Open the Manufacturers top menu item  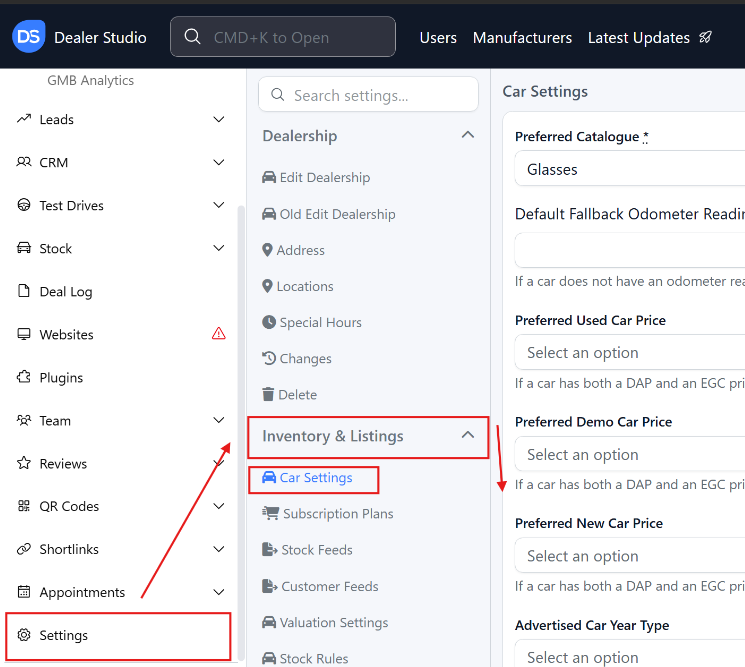pos(522,38)
